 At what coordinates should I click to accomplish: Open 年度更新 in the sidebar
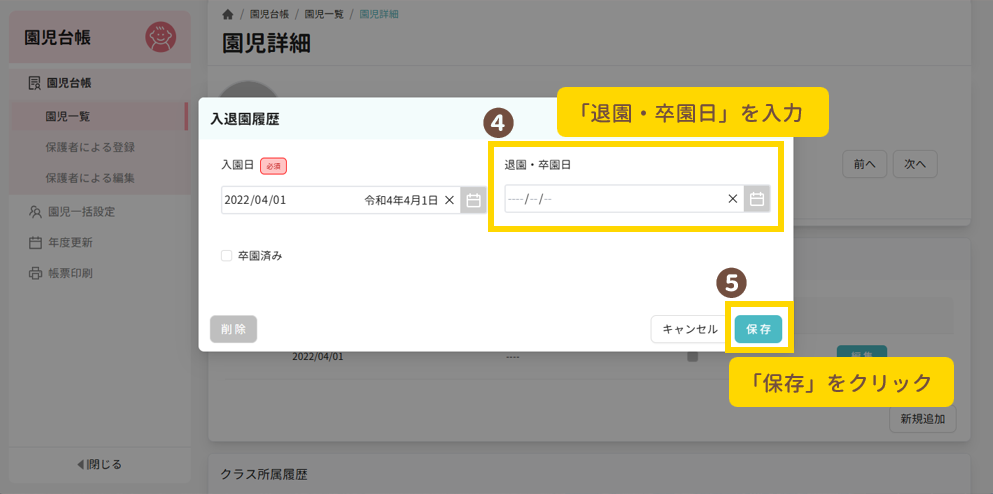pos(70,242)
